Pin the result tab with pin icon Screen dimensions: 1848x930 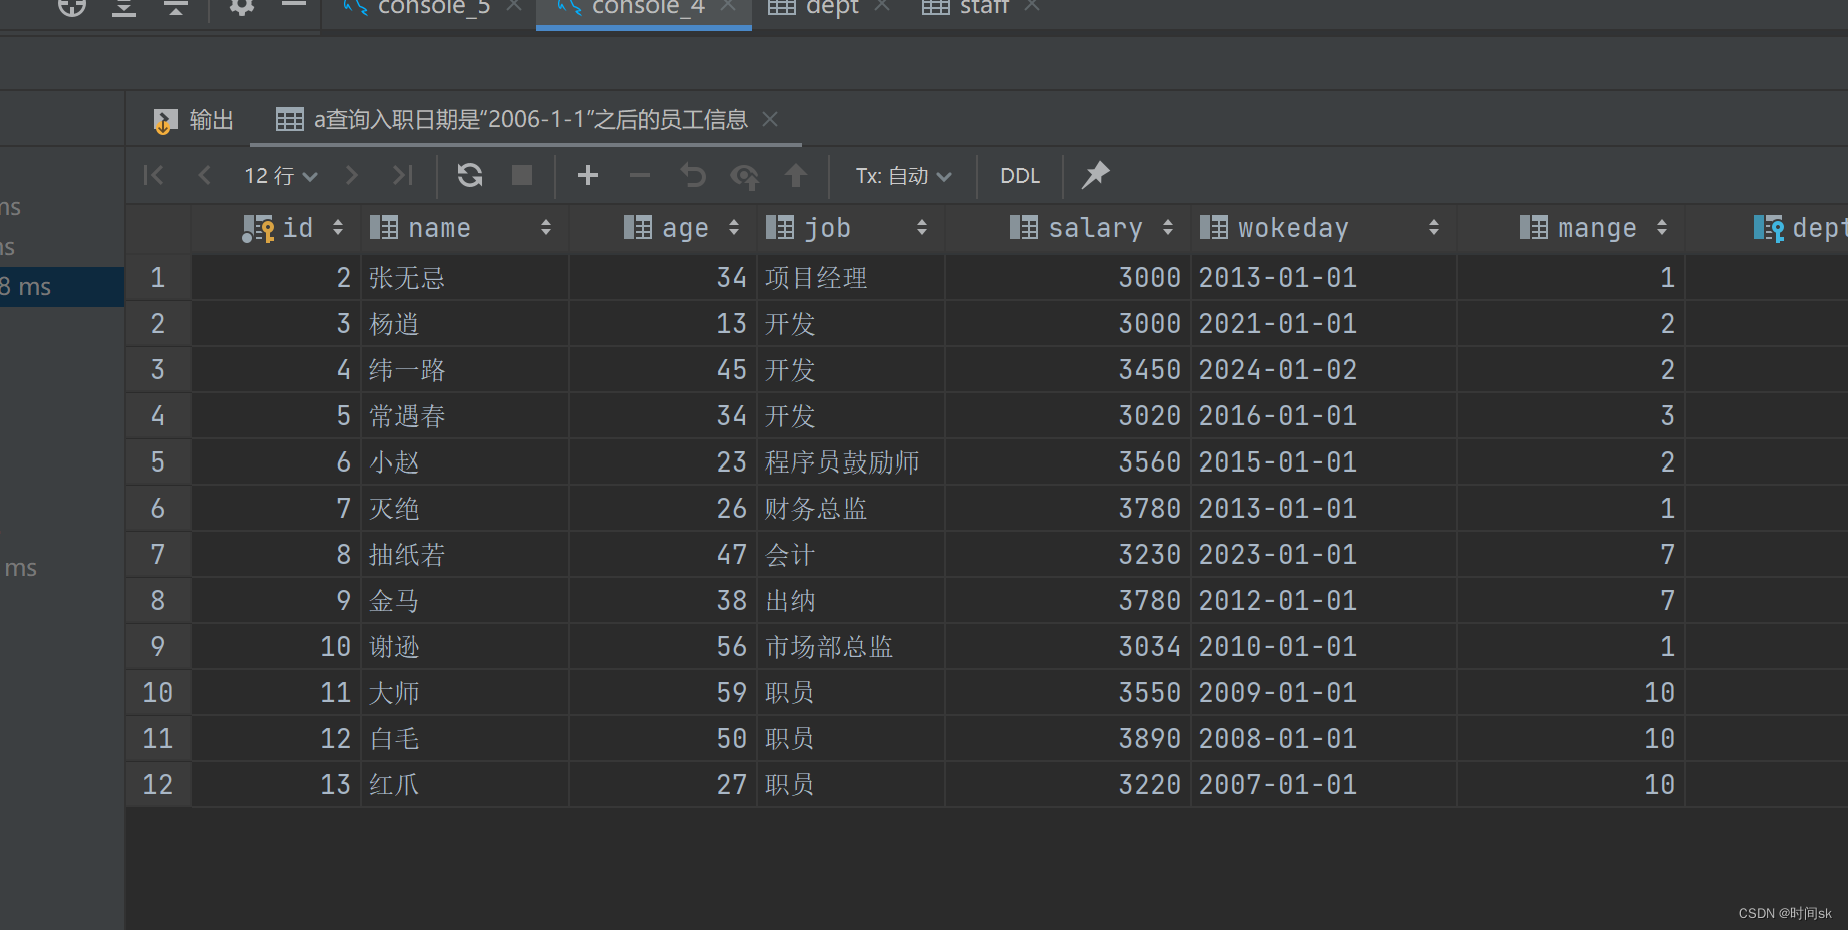click(1096, 175)
